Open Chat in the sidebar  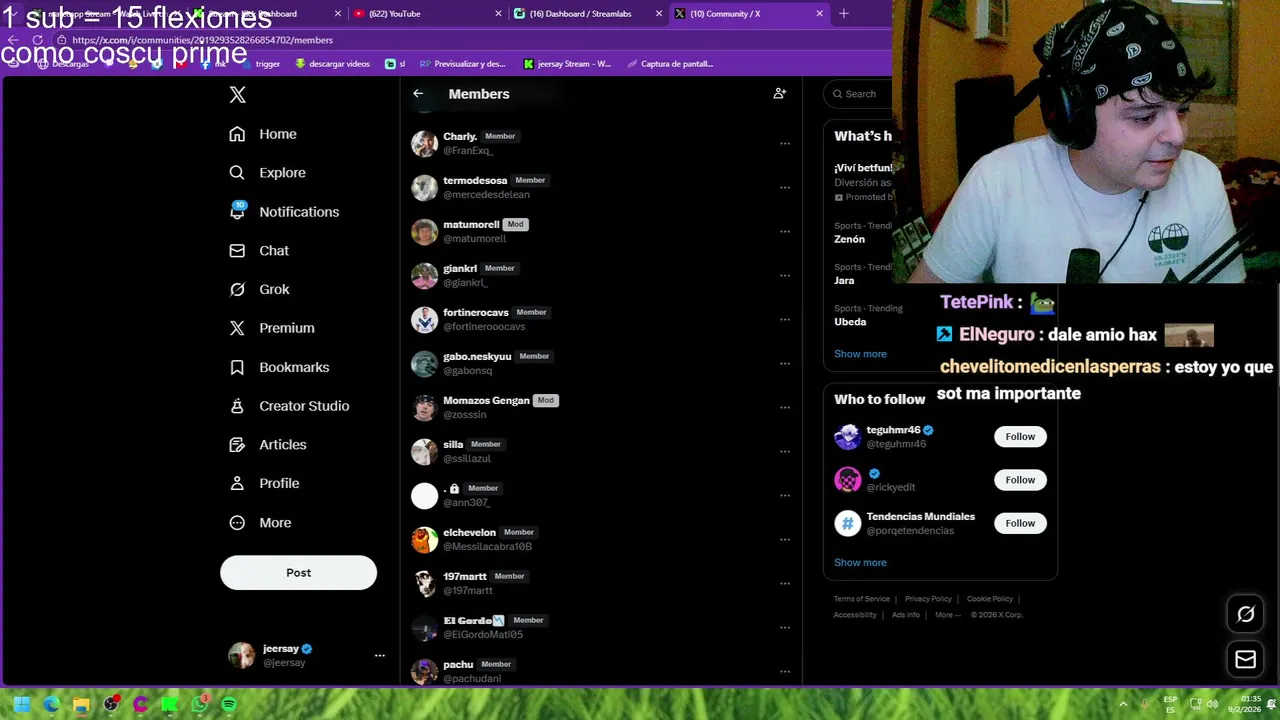(259, 251)
